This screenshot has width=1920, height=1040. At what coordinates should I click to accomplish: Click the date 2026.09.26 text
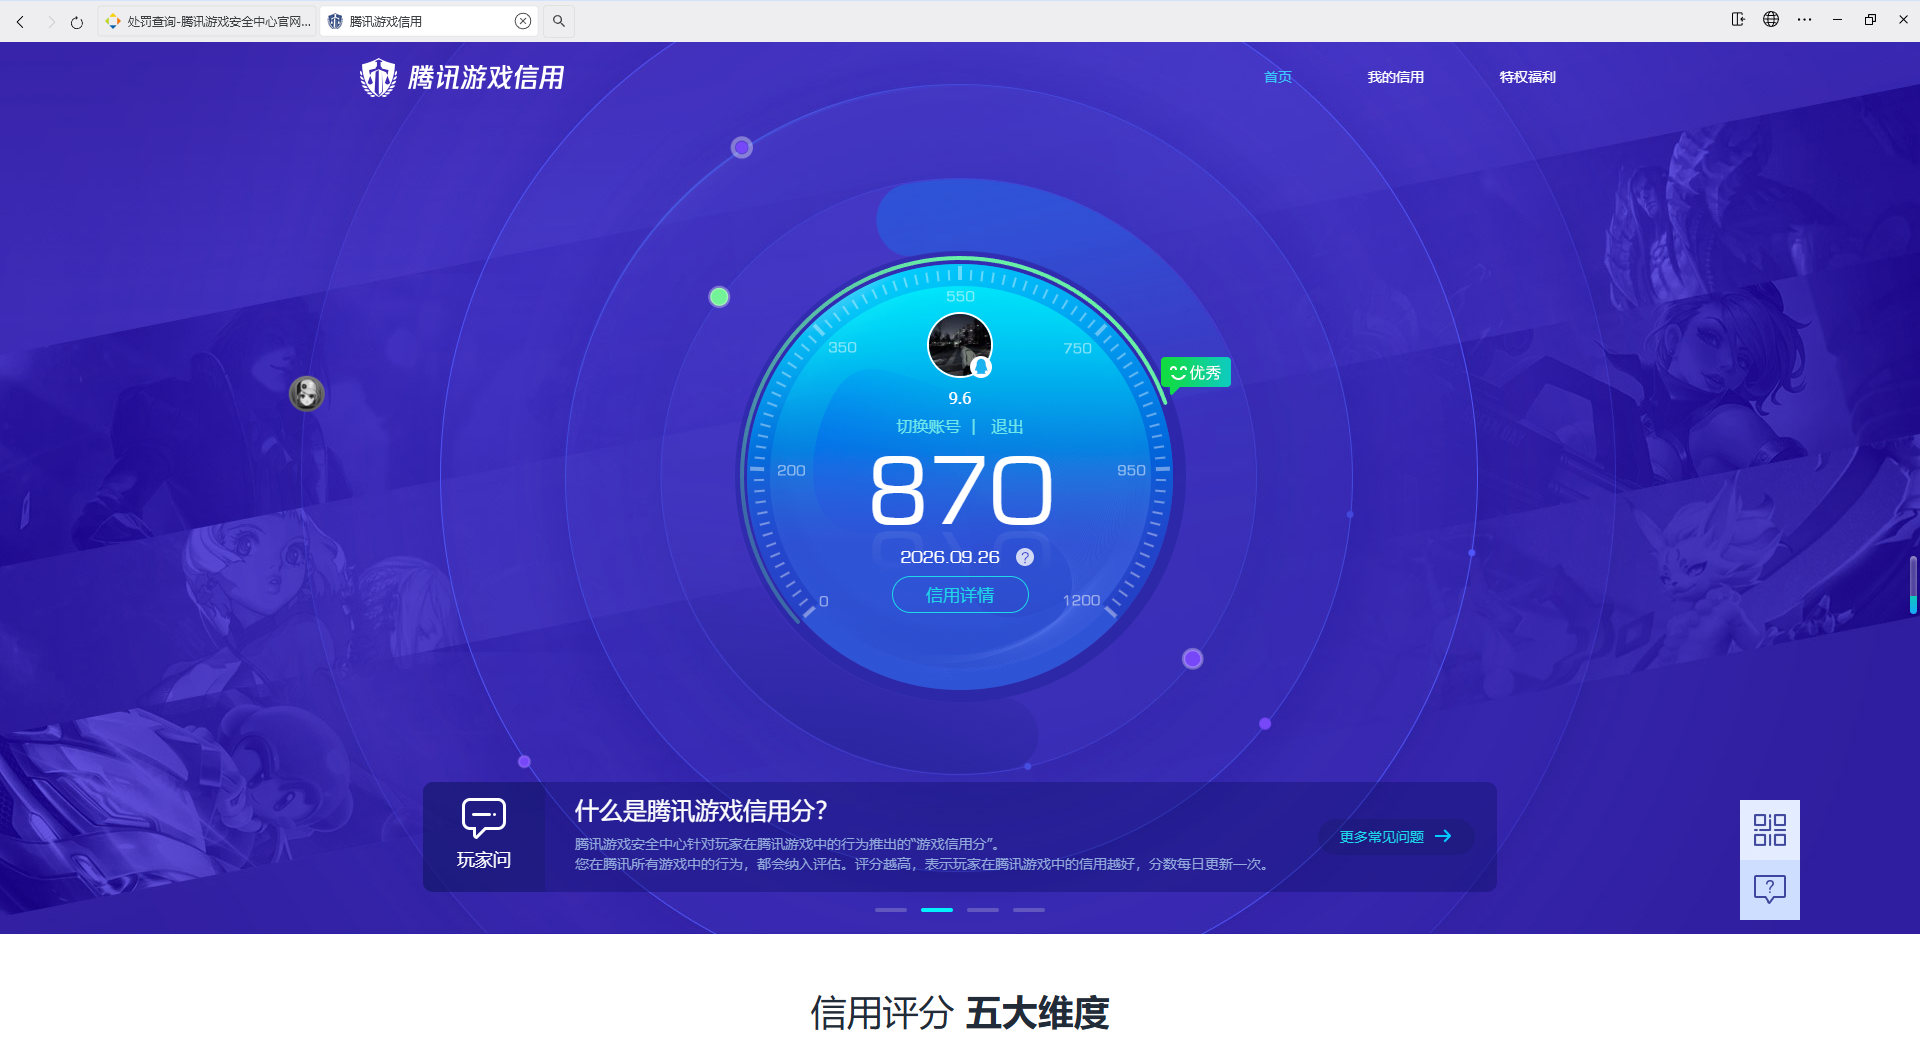pos(950,557)
